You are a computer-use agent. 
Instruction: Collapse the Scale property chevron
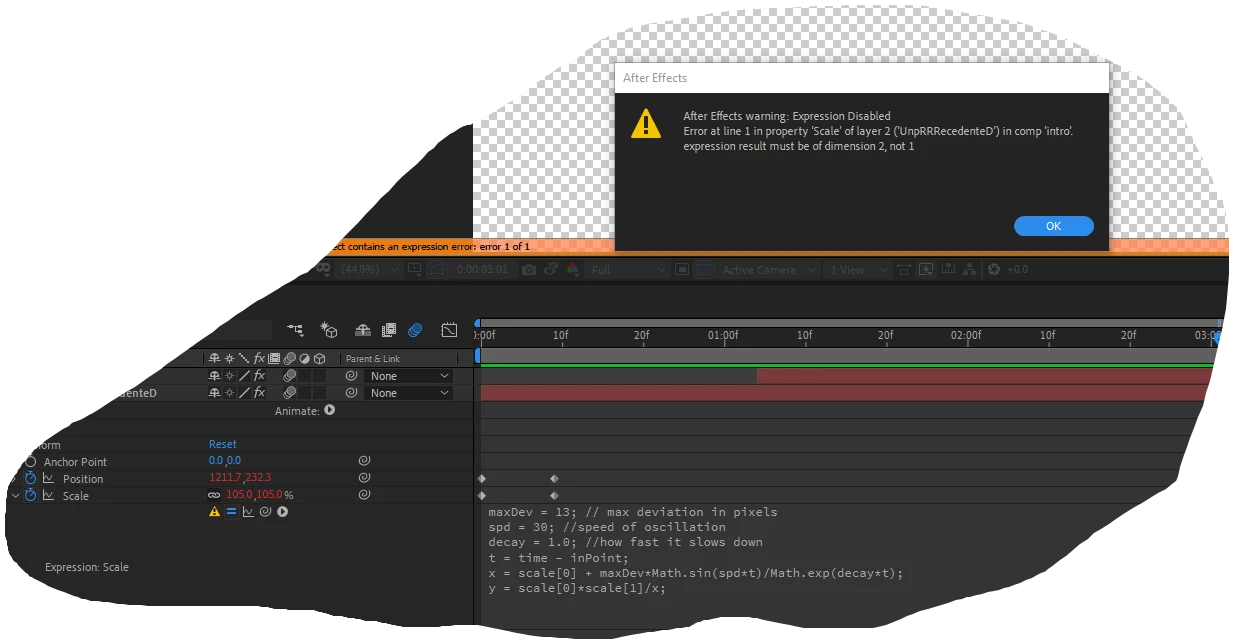[x=14, y=496]
